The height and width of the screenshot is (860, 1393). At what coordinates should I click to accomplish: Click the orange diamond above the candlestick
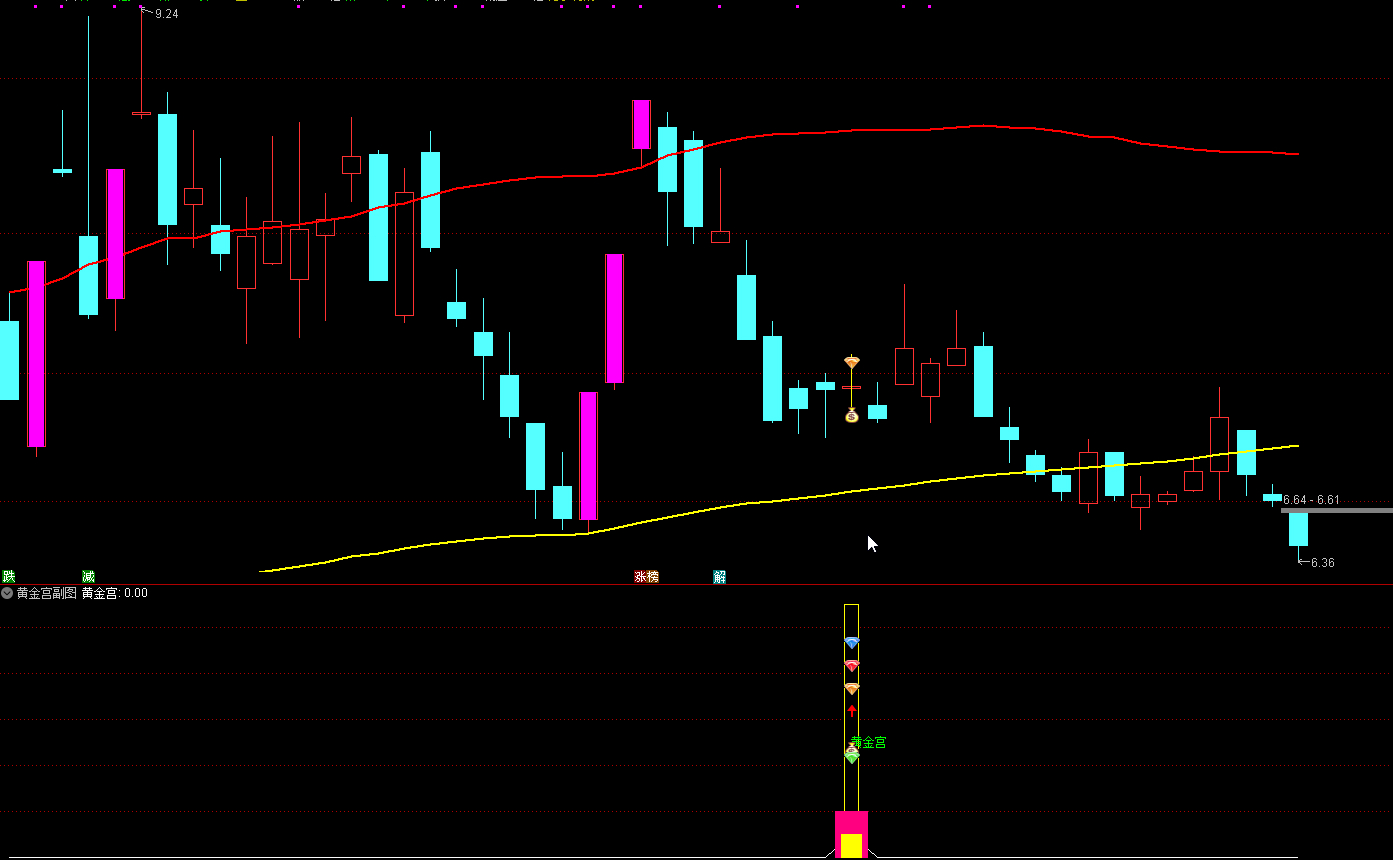(x=851, y=362)
